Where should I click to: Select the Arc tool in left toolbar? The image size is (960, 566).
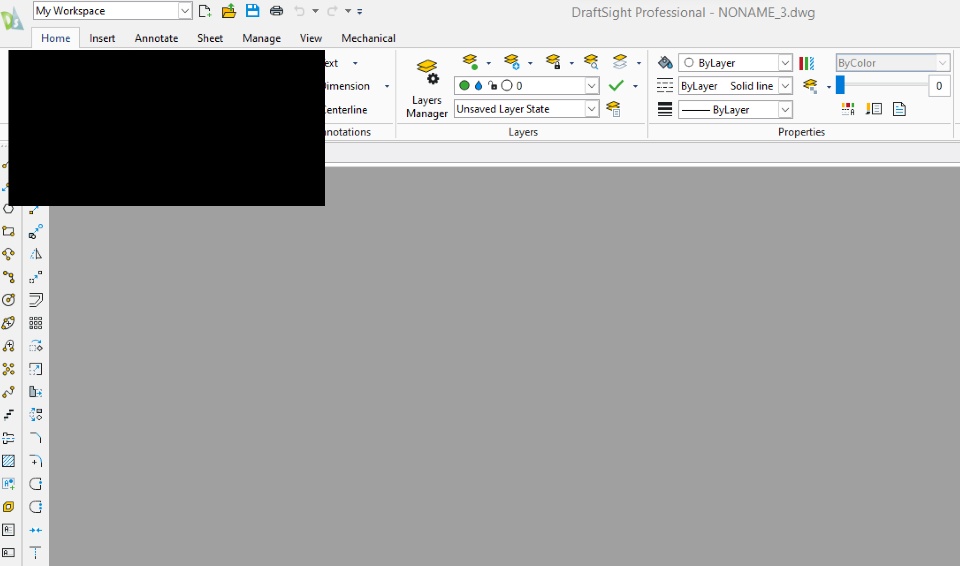click(x=9, y=254)
